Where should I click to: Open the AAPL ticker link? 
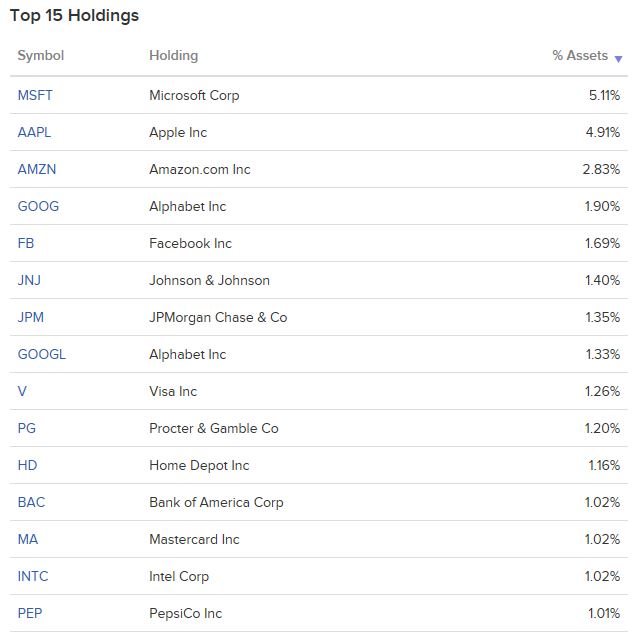34,132
